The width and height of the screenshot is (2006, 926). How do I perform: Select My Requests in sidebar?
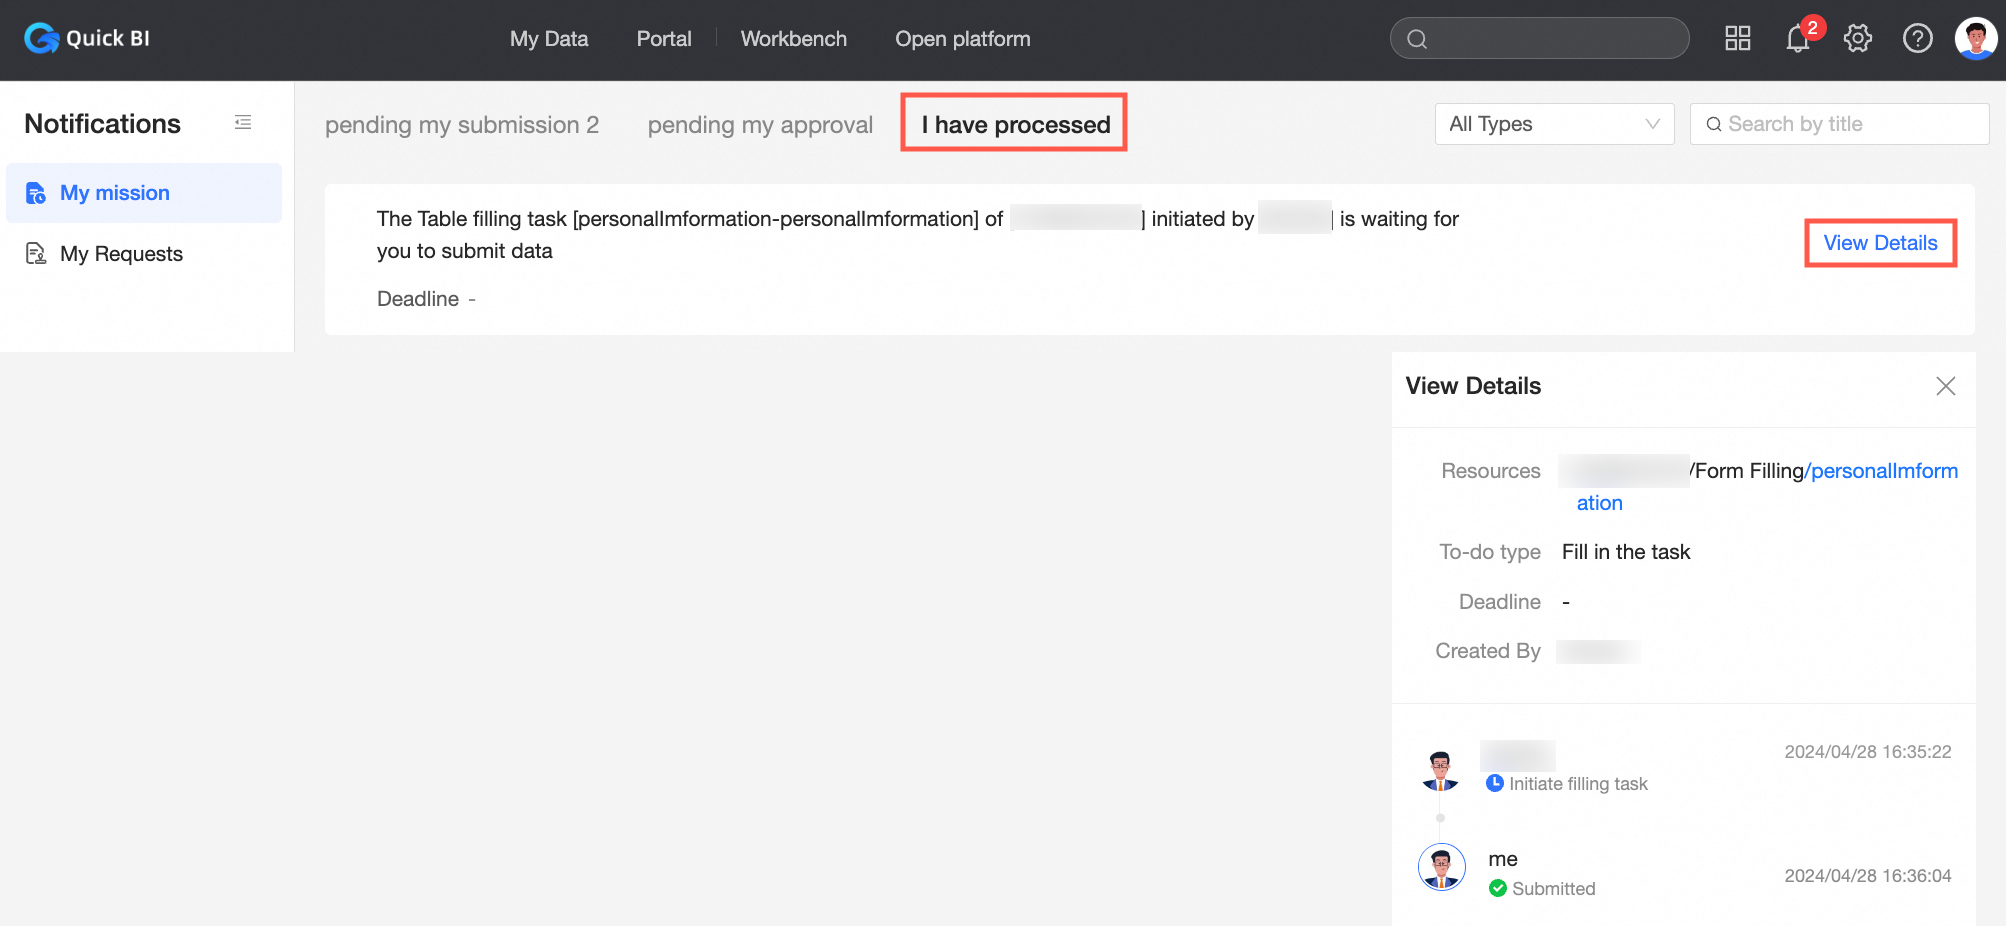(121, 254)
